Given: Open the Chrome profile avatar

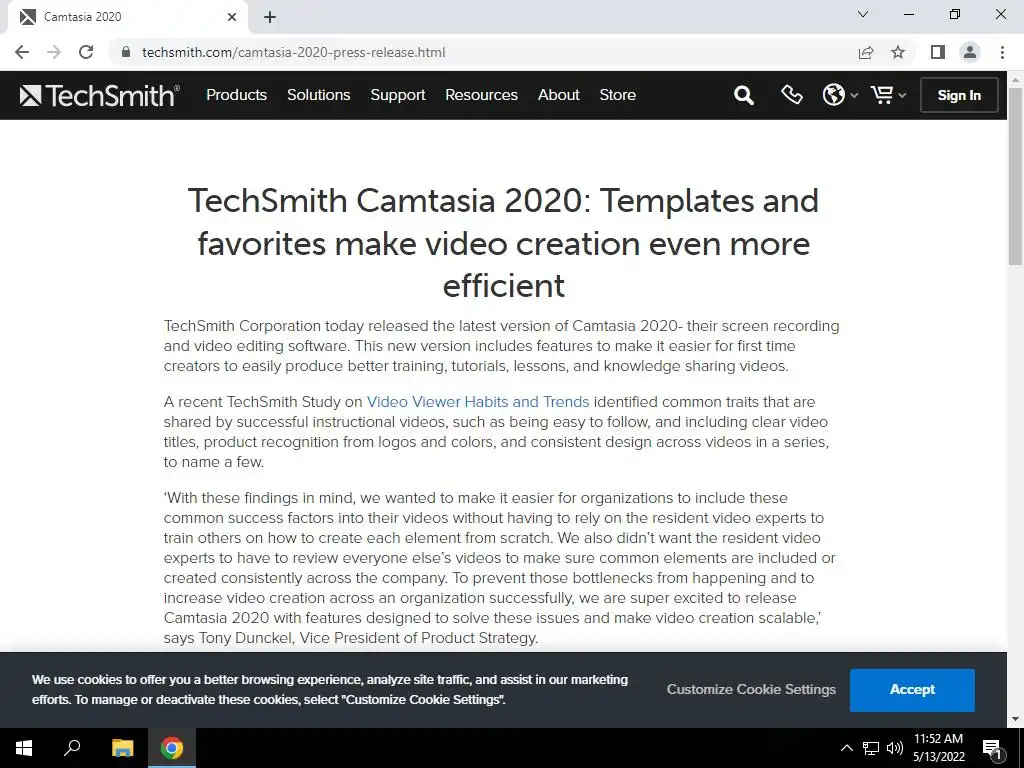Looking at the screenshot, I should [x=970, y=52].
